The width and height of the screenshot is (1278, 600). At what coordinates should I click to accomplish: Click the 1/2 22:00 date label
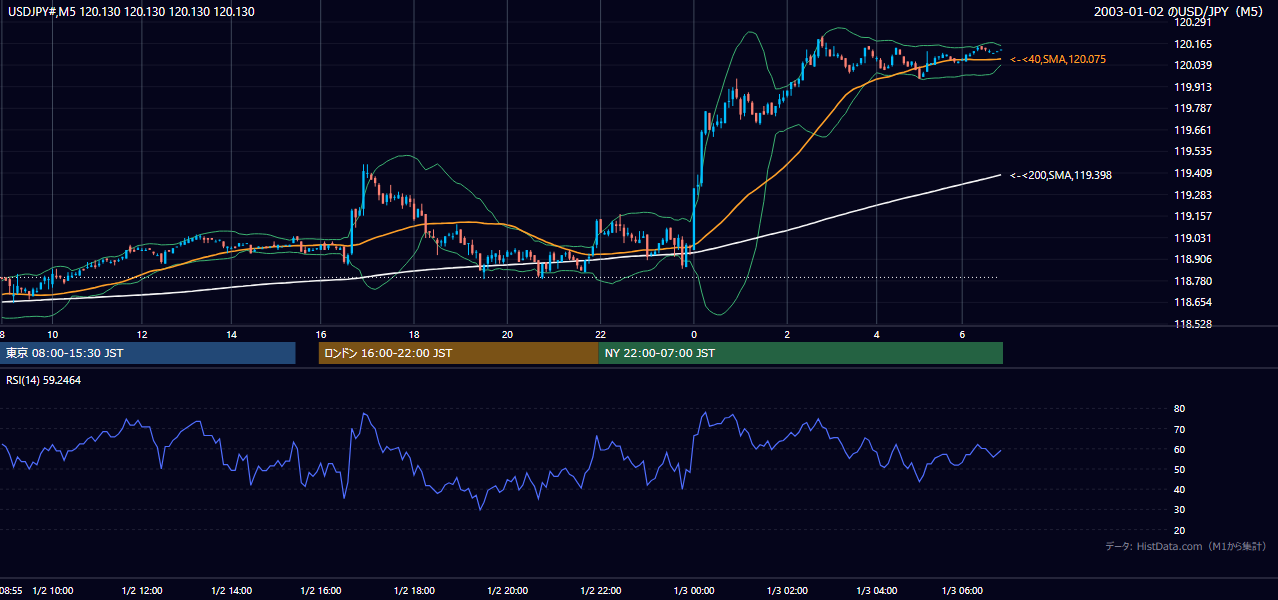click(600, 590)
